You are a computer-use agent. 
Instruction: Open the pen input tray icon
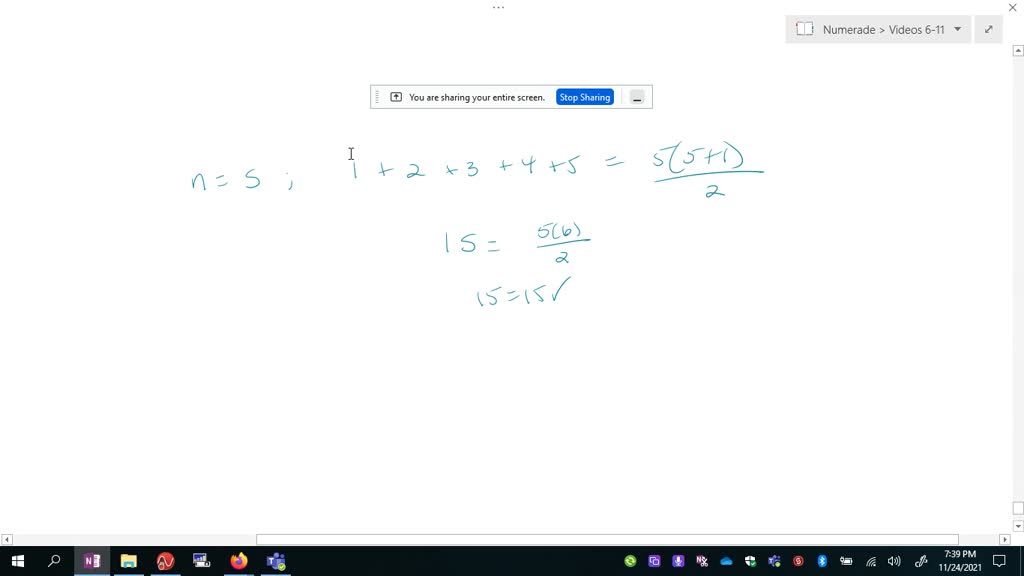pos(920,561)
